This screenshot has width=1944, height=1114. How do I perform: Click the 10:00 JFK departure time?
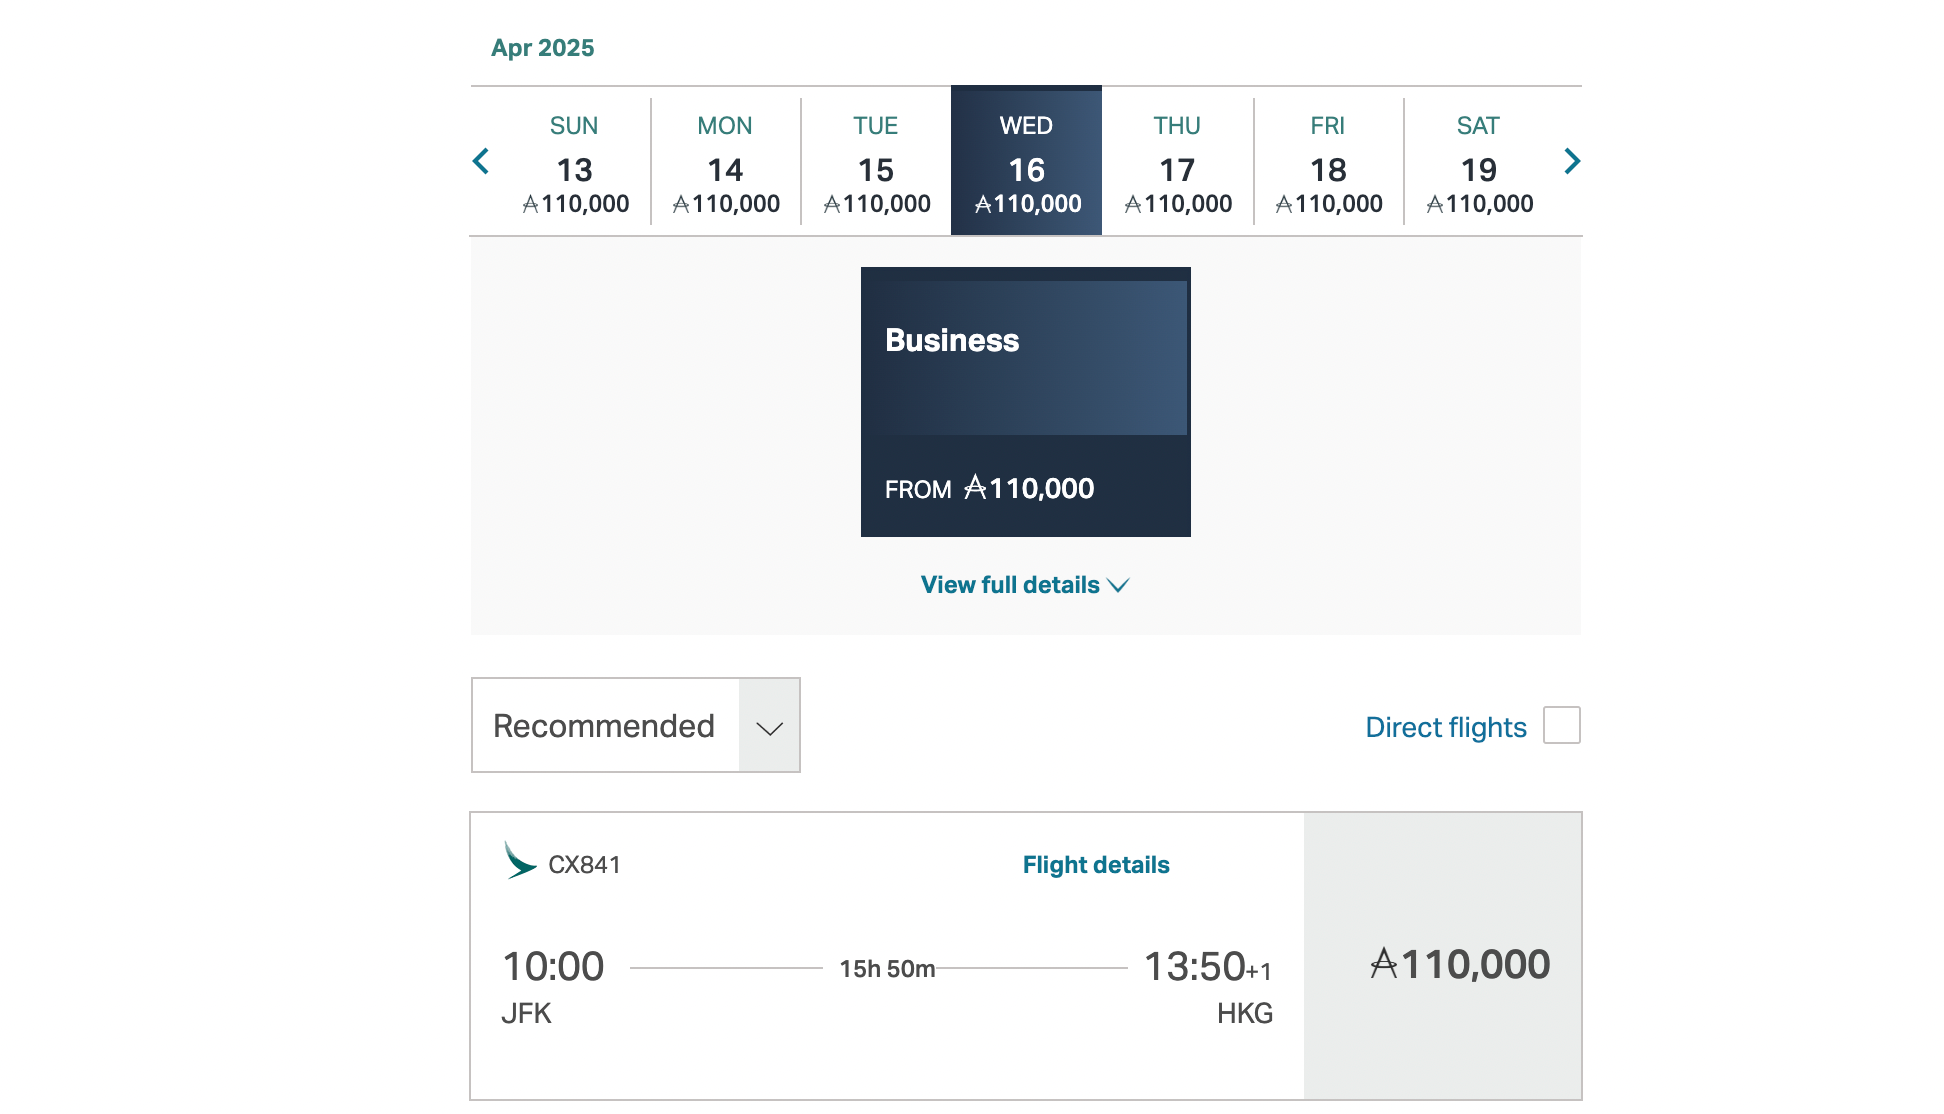pyautogui.click(x=553, y=967)
